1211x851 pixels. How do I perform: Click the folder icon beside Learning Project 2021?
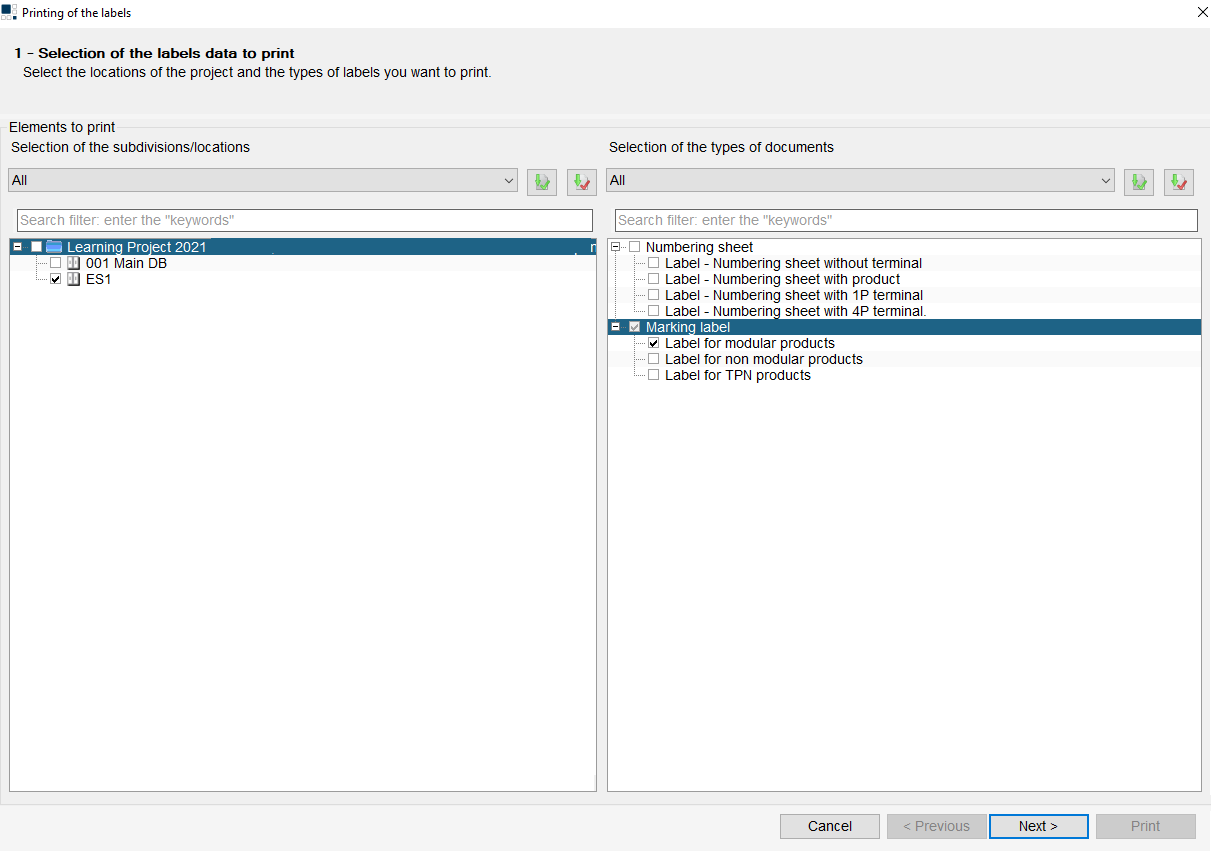(x=52, y=246)
